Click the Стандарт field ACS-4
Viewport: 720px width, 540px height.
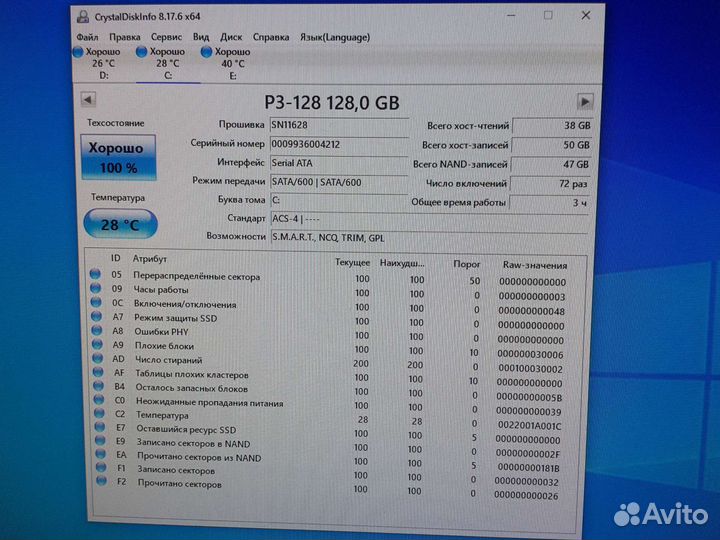tap(429, 219)
